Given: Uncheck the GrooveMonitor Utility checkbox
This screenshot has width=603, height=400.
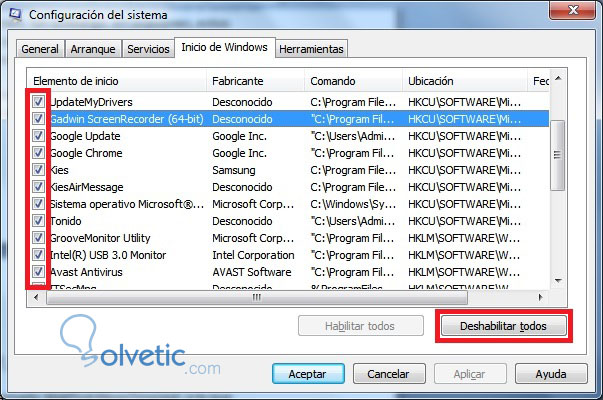Looking at the screenshot, I should pyautogui.click(x=38, y=238).
